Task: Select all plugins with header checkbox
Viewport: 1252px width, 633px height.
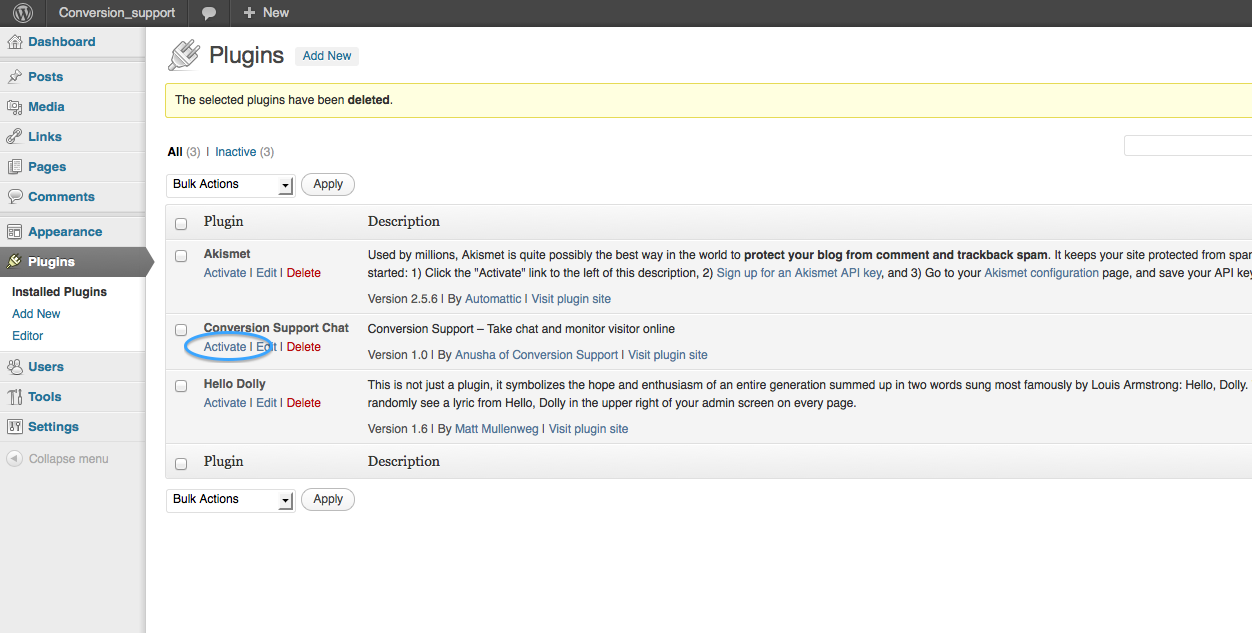Action: (x=181, y=223)
